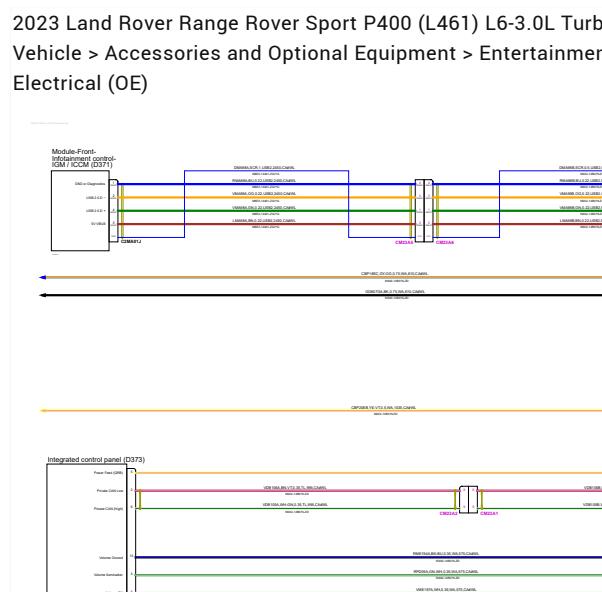602x592 pixels.
Task: Click the '5V VBUS' pin label on D371
Action: [98, 223]
